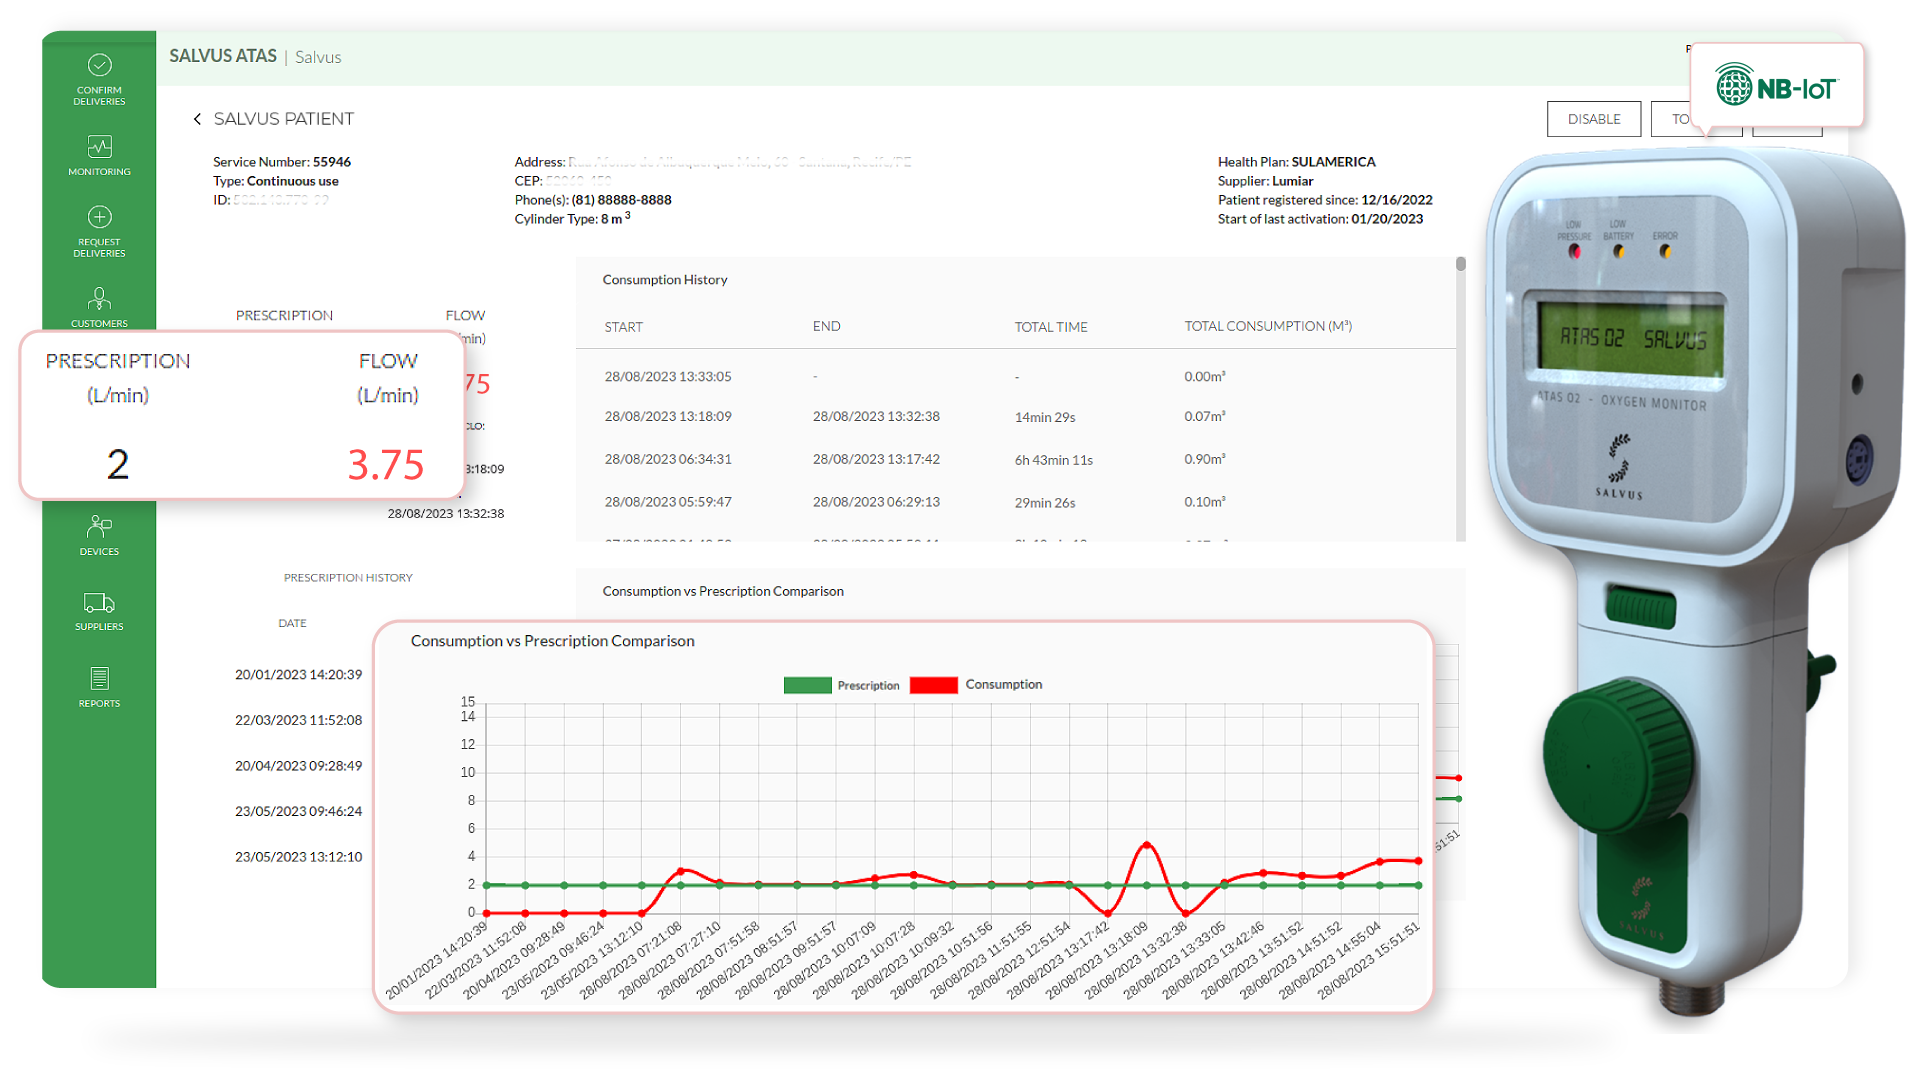
Task: Hide consumption data via the red legend entry
Action: (x=933, y=685)
